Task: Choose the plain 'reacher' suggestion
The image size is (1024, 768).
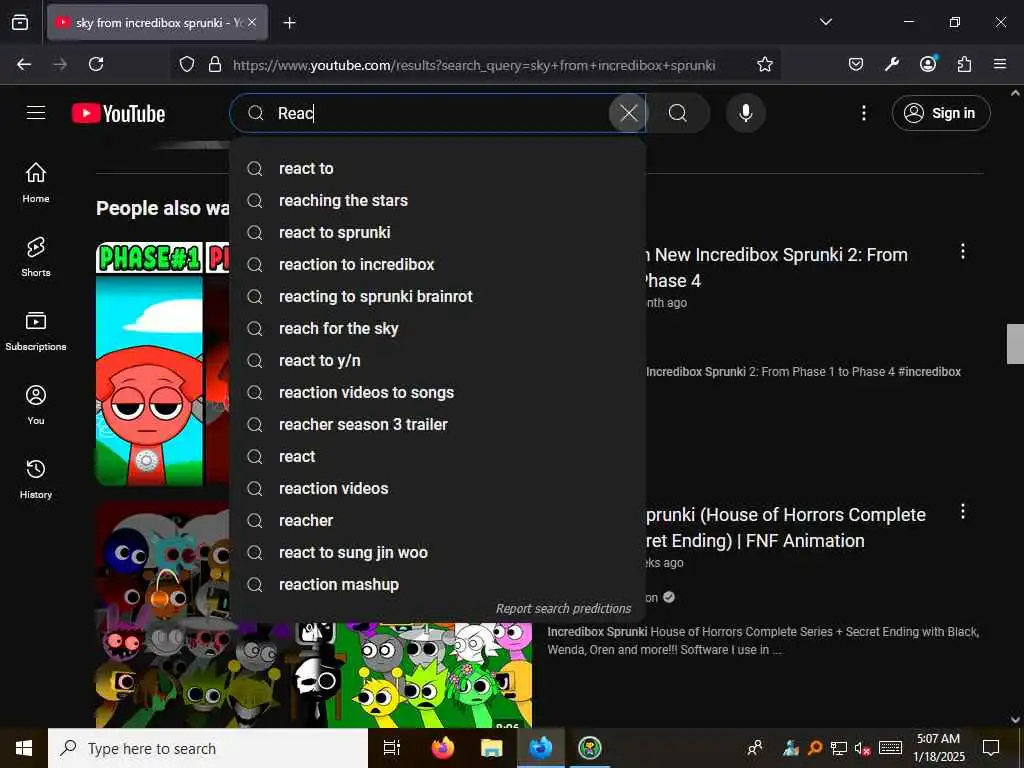Action: 438,520
